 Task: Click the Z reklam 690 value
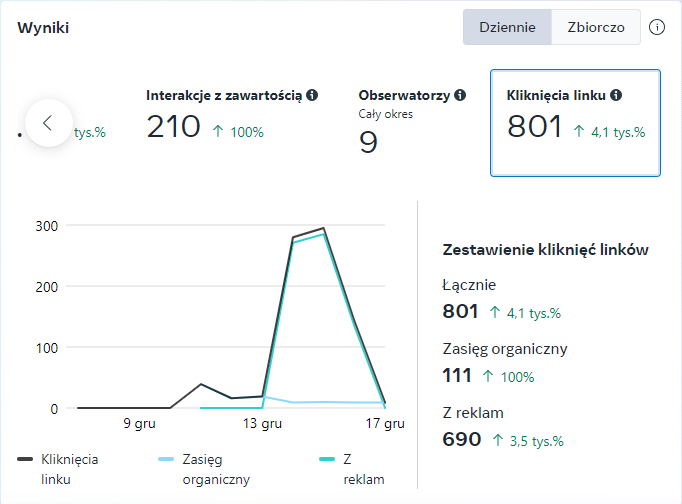[461, 438]
